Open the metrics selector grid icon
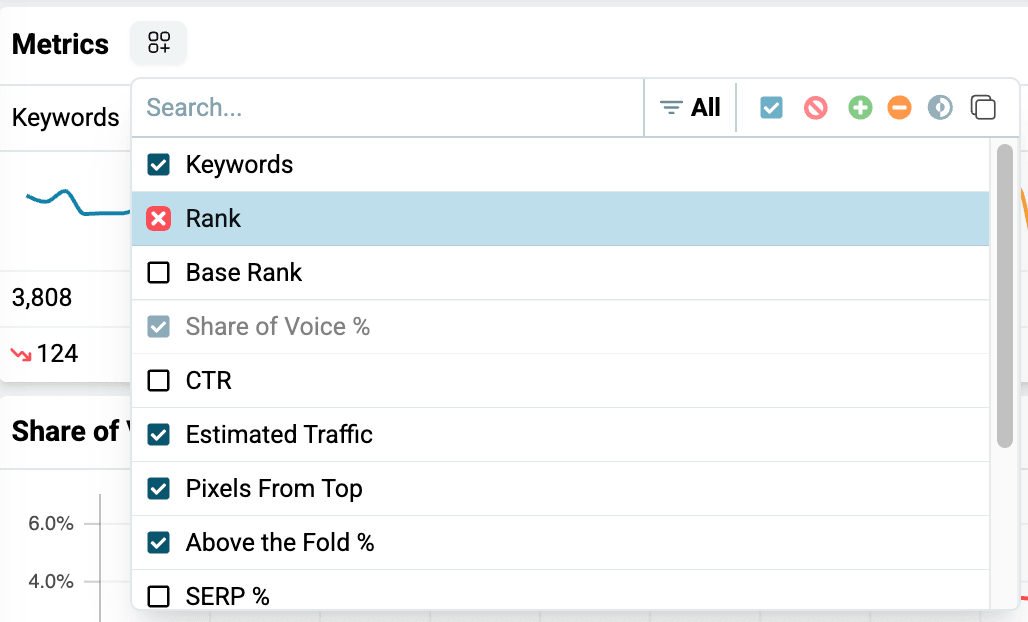The height and width of the screenshot is (622, 1028). point(159,43)
